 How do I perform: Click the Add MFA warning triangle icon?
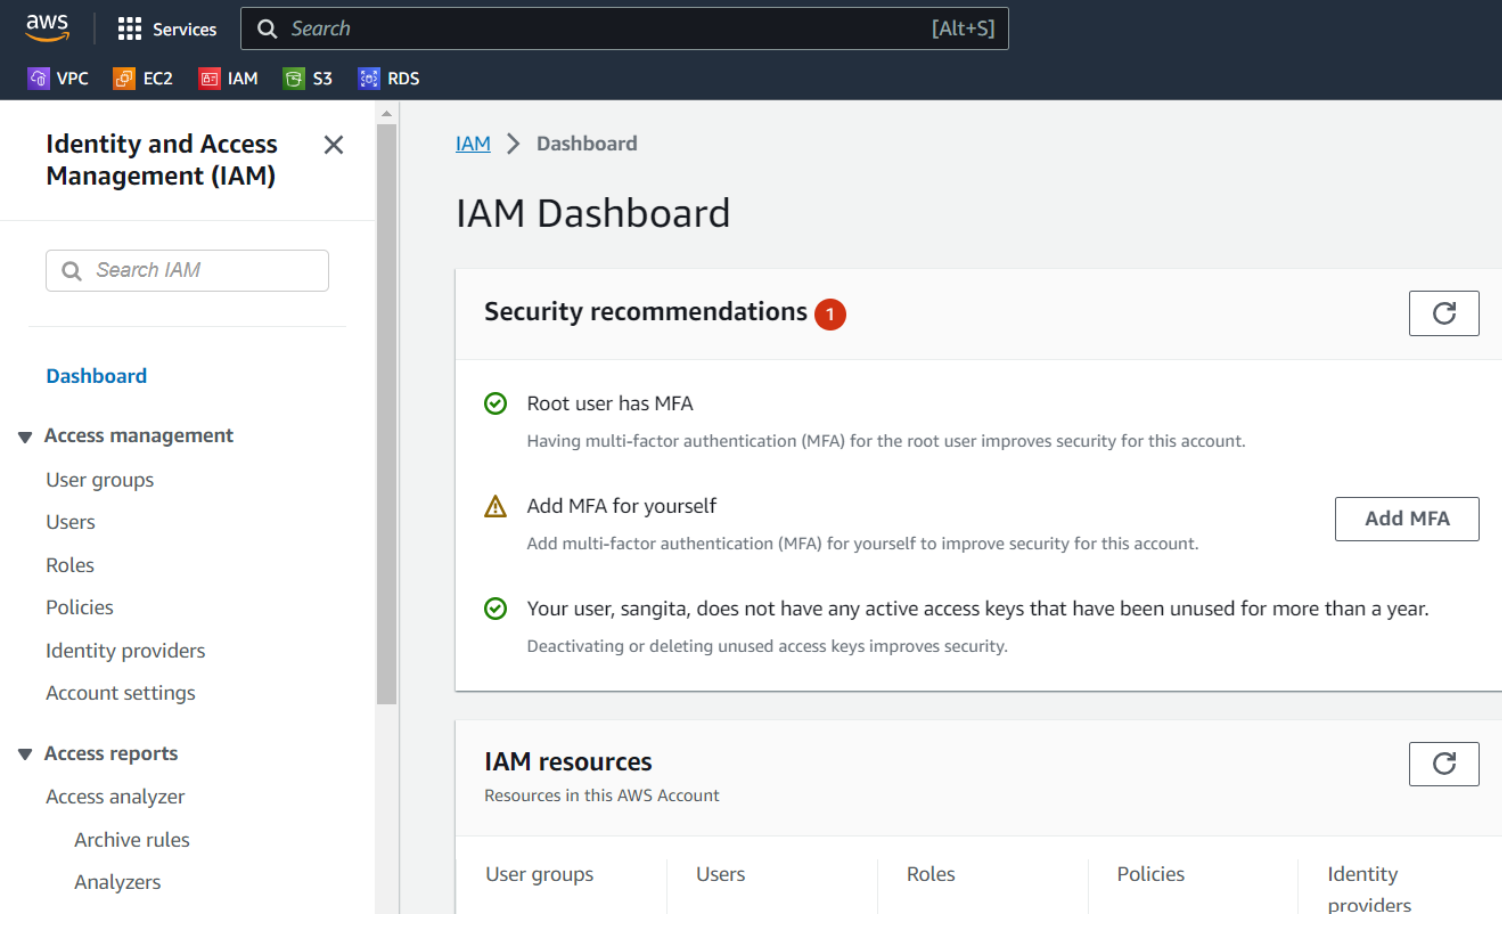coord(495,506)
